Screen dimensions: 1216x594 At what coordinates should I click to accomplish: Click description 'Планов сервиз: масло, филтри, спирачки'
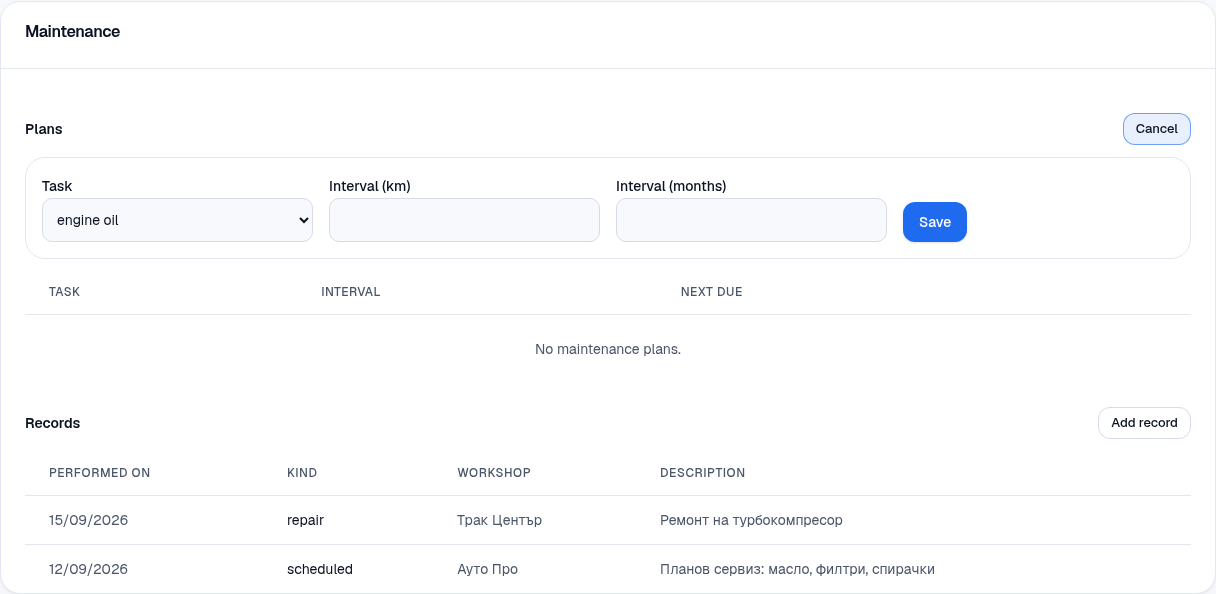pyautogui.click(x=798, y=569)
